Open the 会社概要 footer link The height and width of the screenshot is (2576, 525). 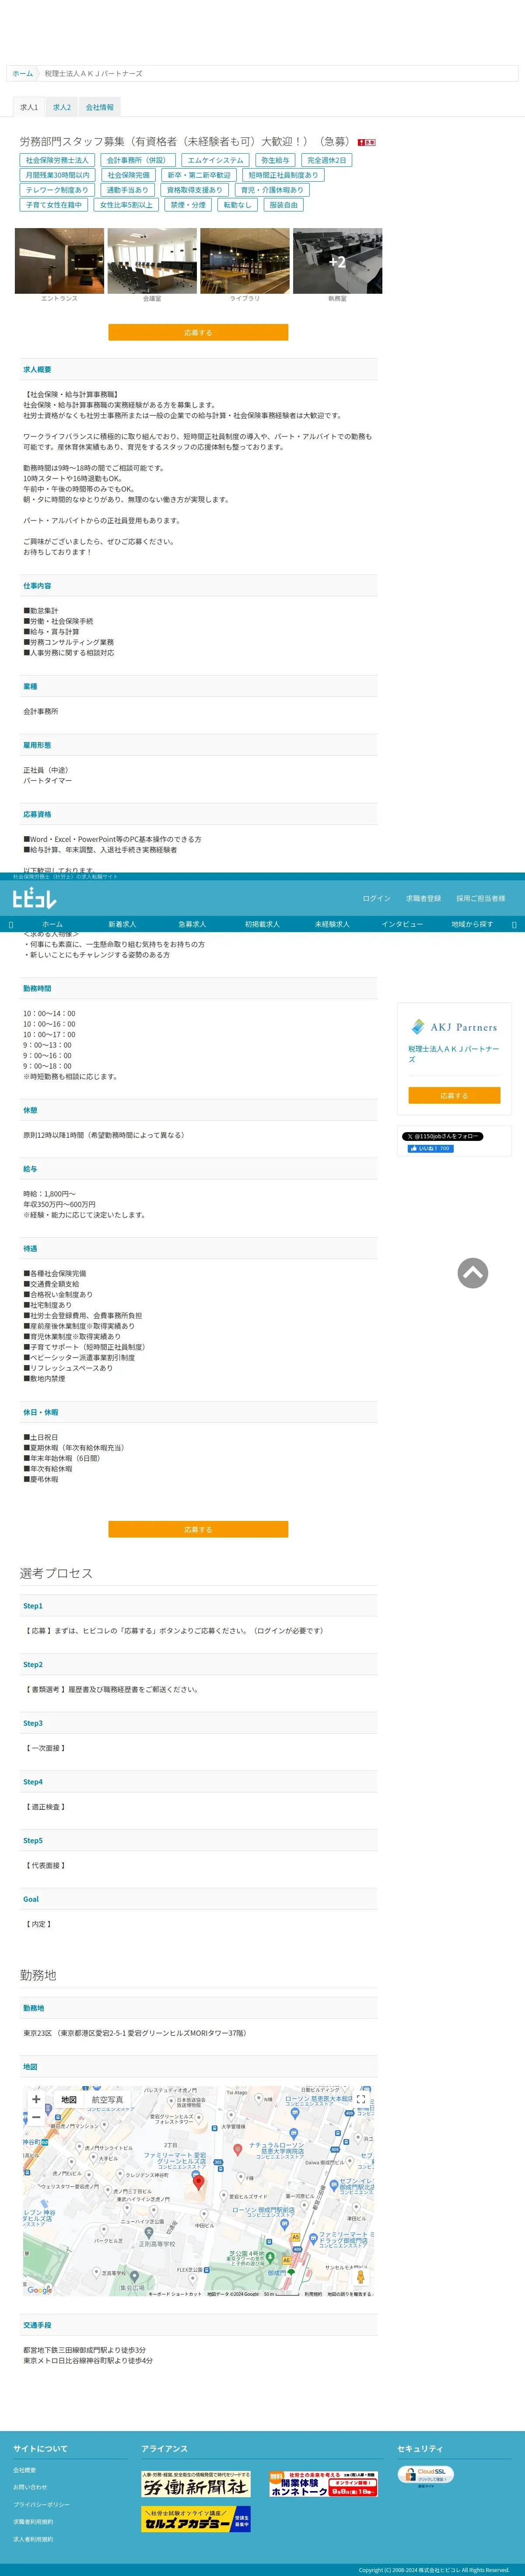point(24,2470)
